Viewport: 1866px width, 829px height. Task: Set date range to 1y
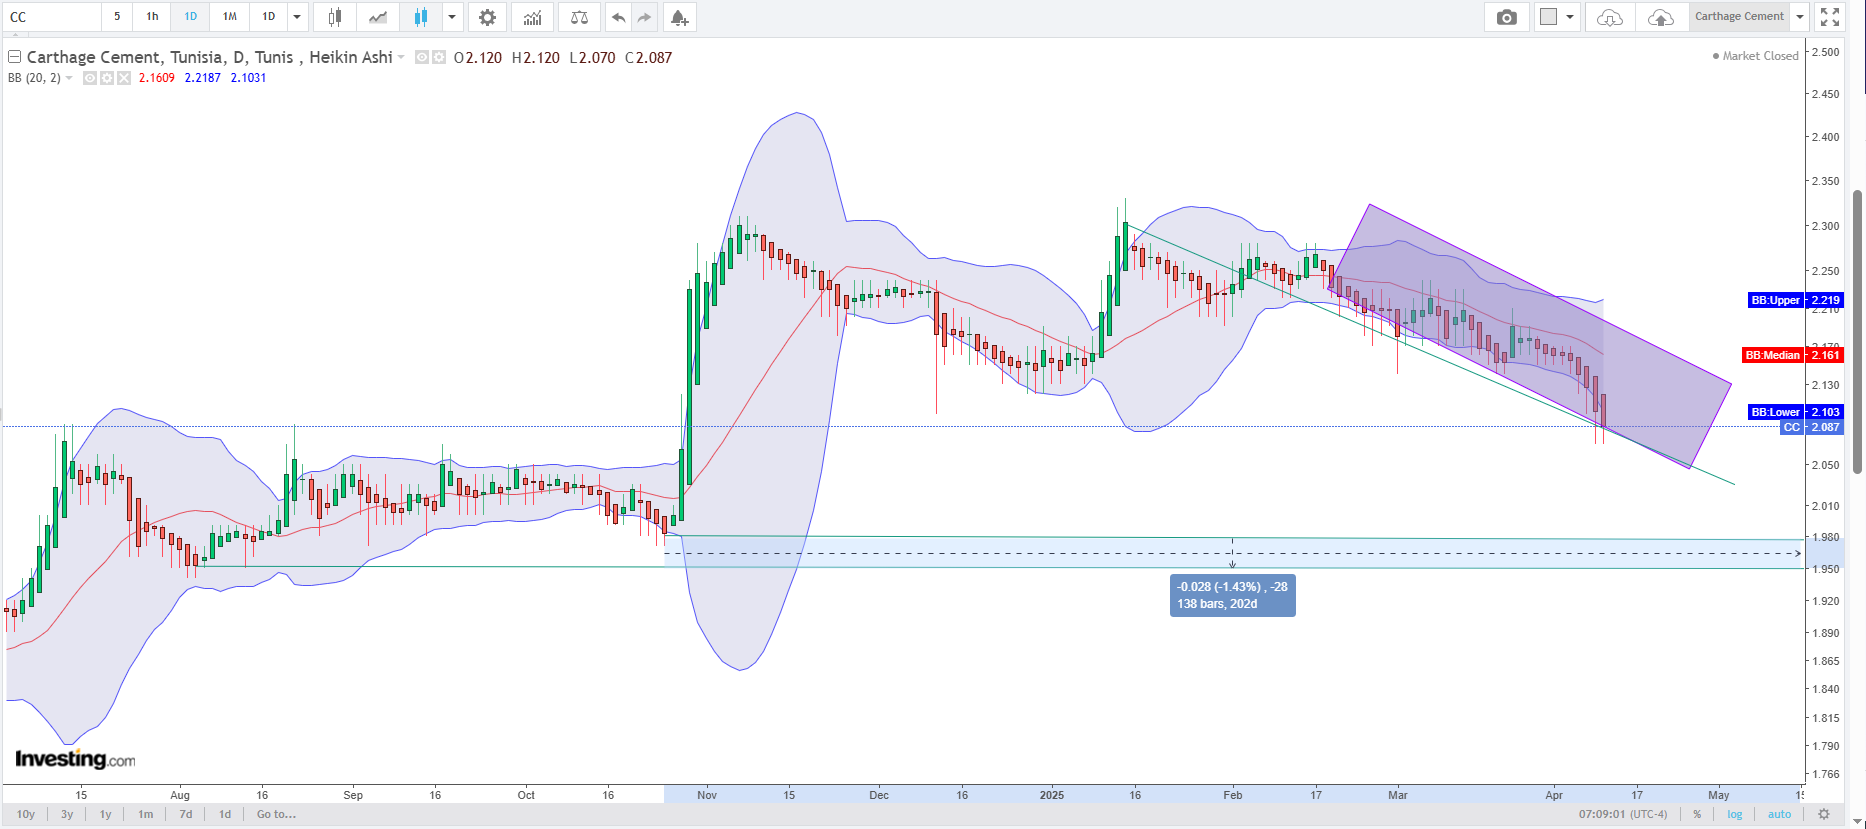[x=105, y=814]
